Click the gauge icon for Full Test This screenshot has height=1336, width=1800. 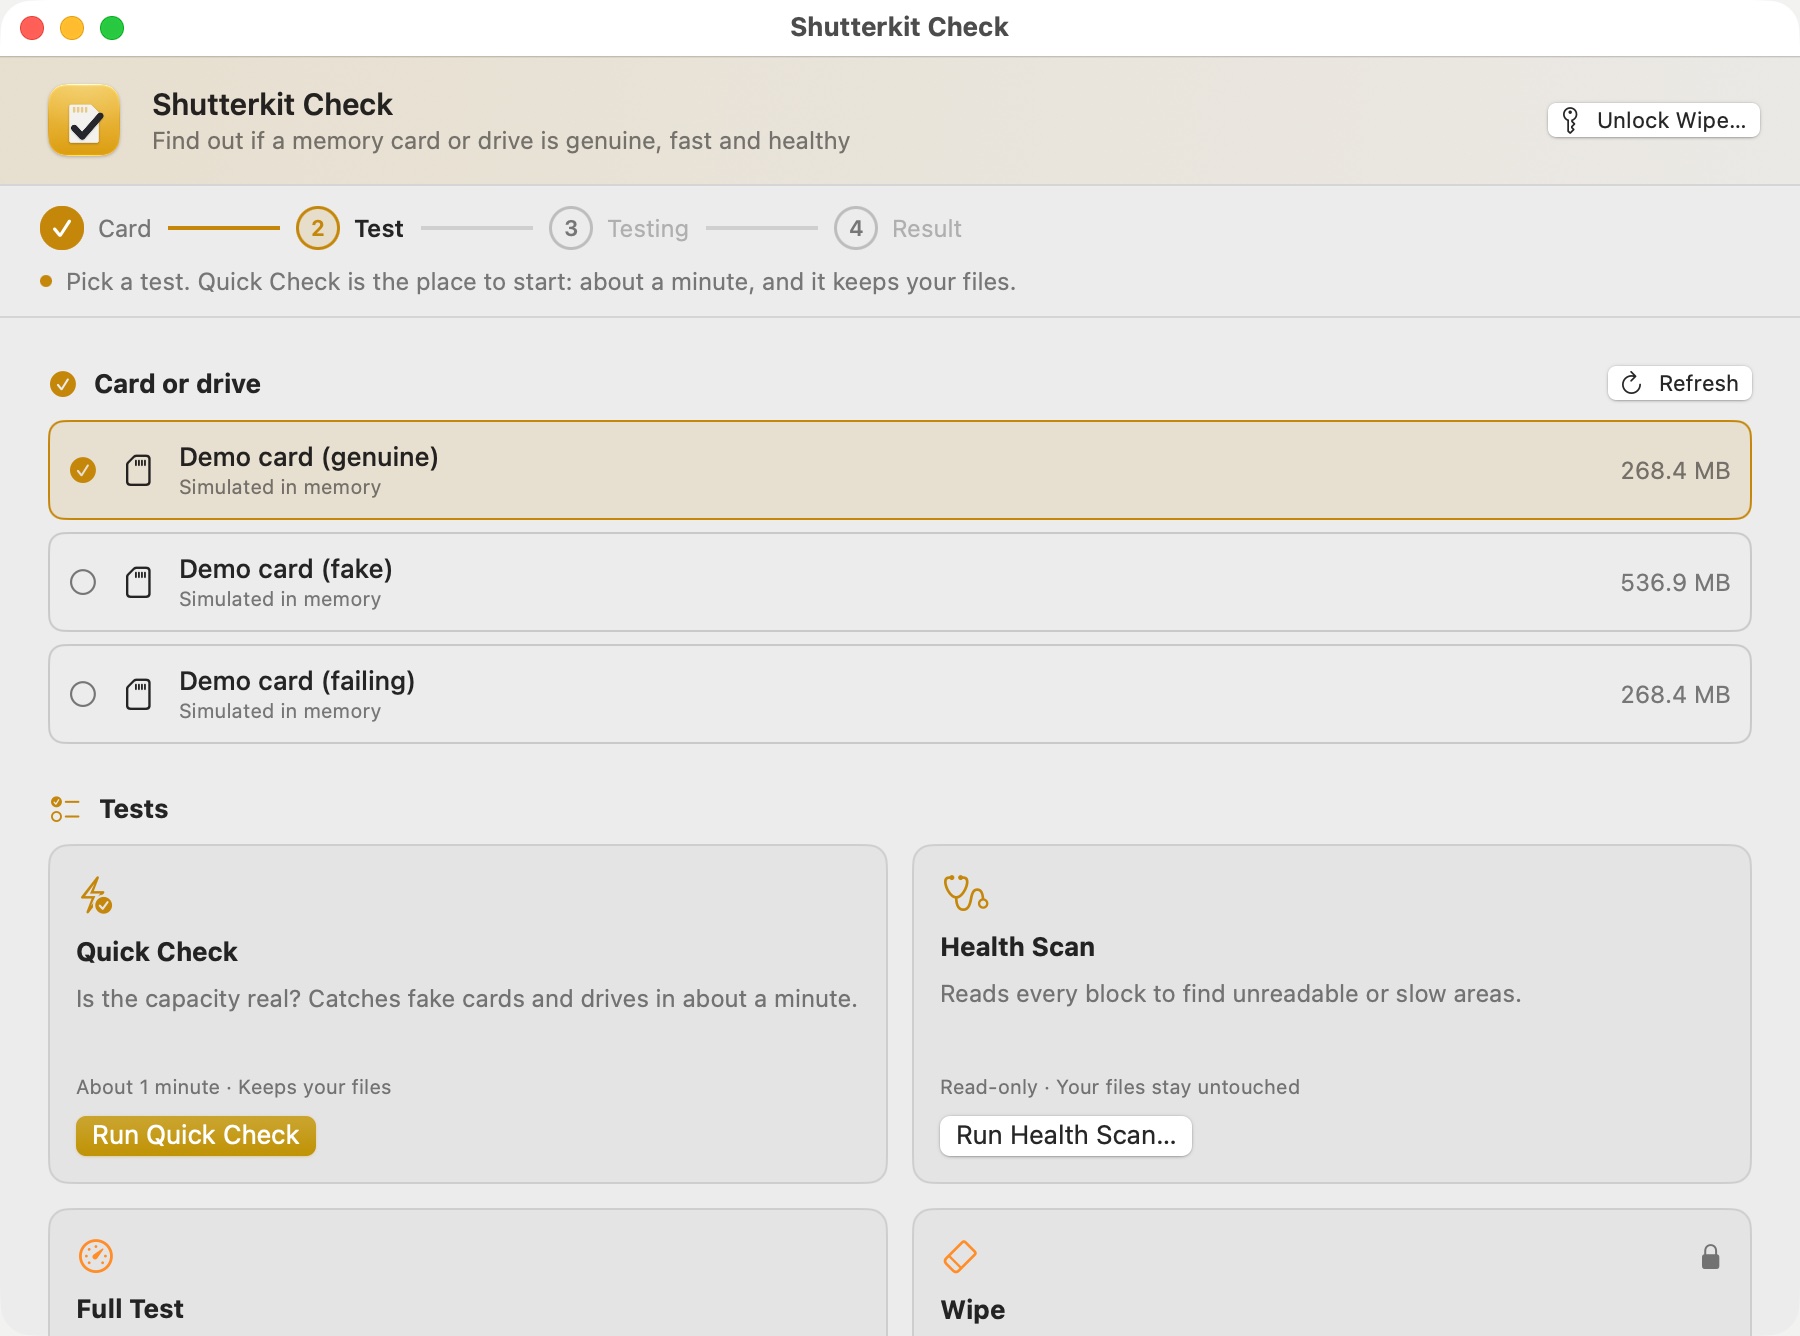tap(96, 1256)
